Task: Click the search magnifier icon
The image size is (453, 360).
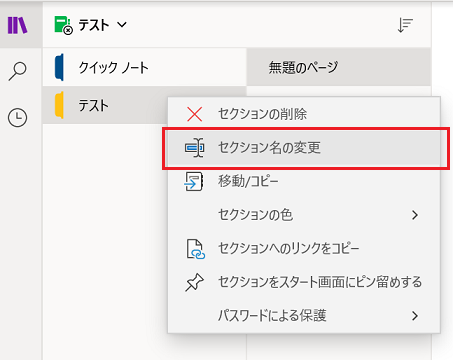Action: coord(17,71)
